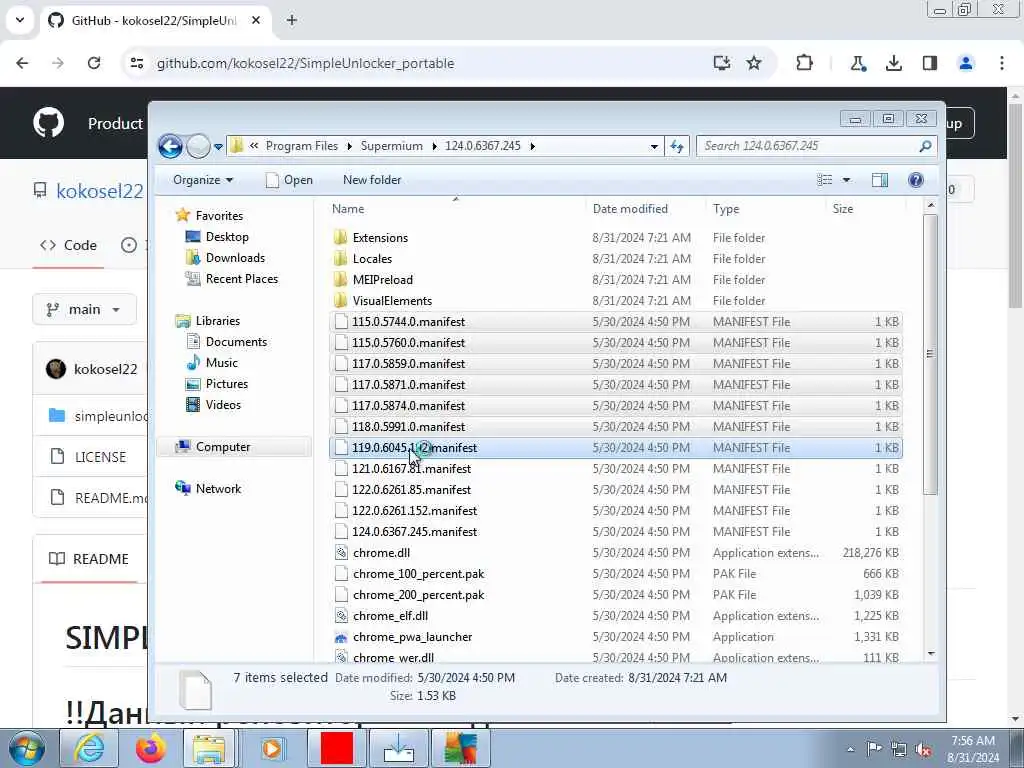Open Windows Start button
The height and width of the screenshot is (768, 1024).
(27, 748)
